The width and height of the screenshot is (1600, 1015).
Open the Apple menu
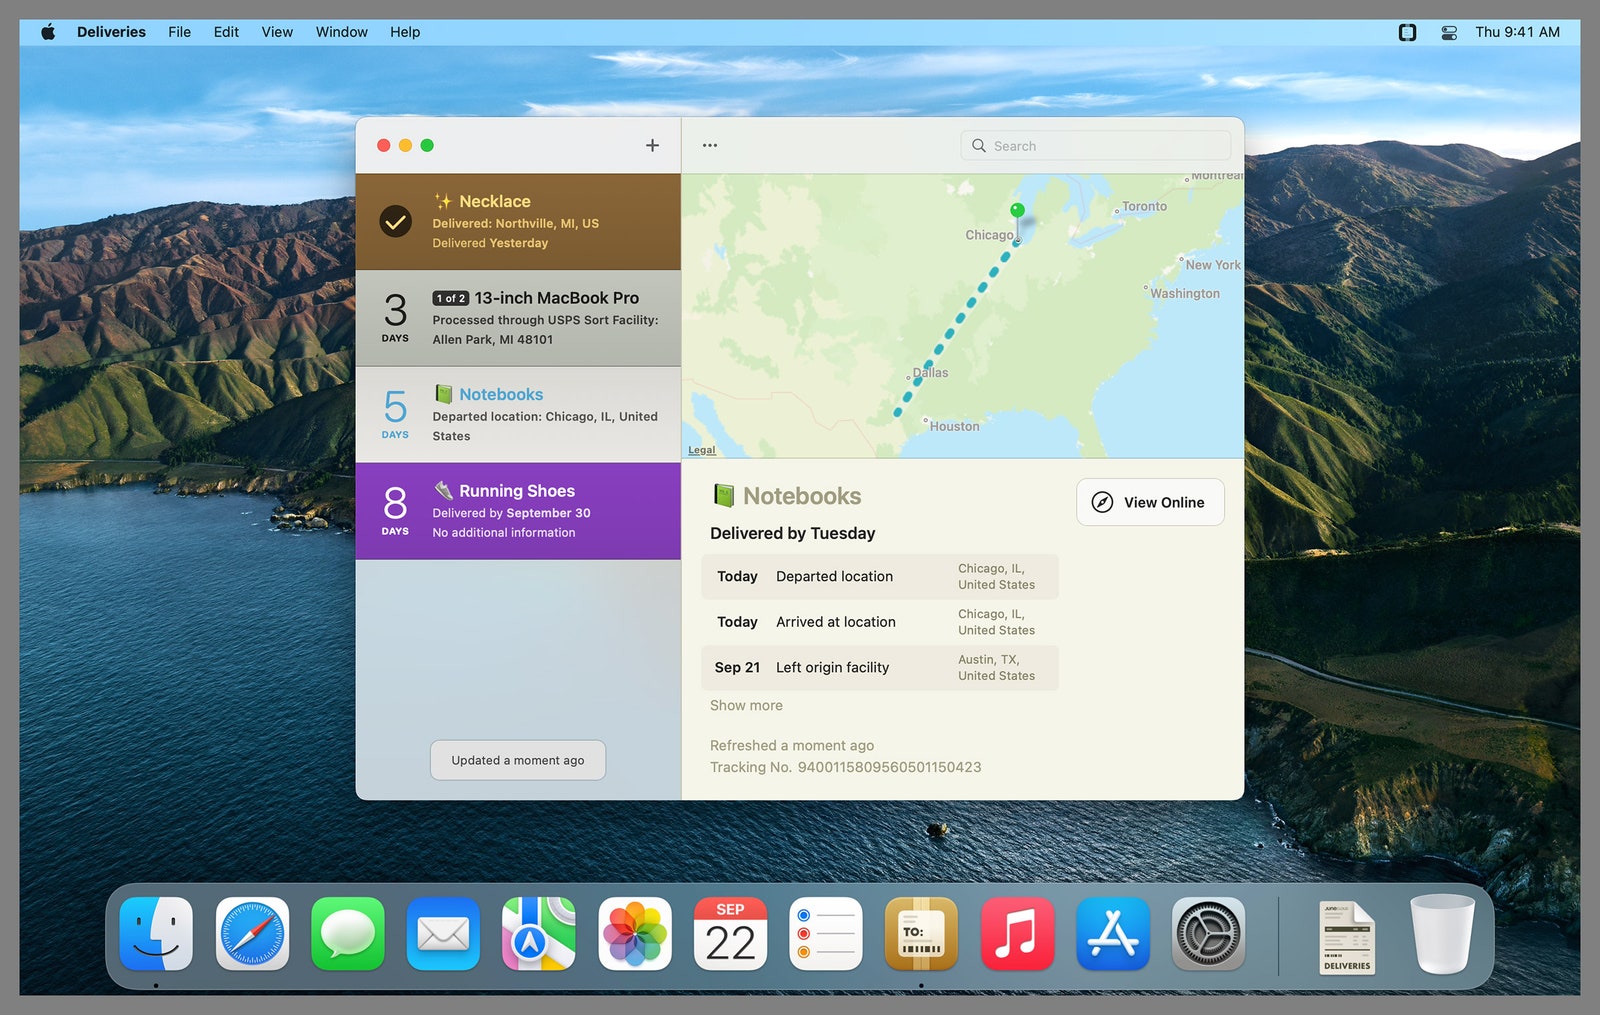tap(48, 32)
